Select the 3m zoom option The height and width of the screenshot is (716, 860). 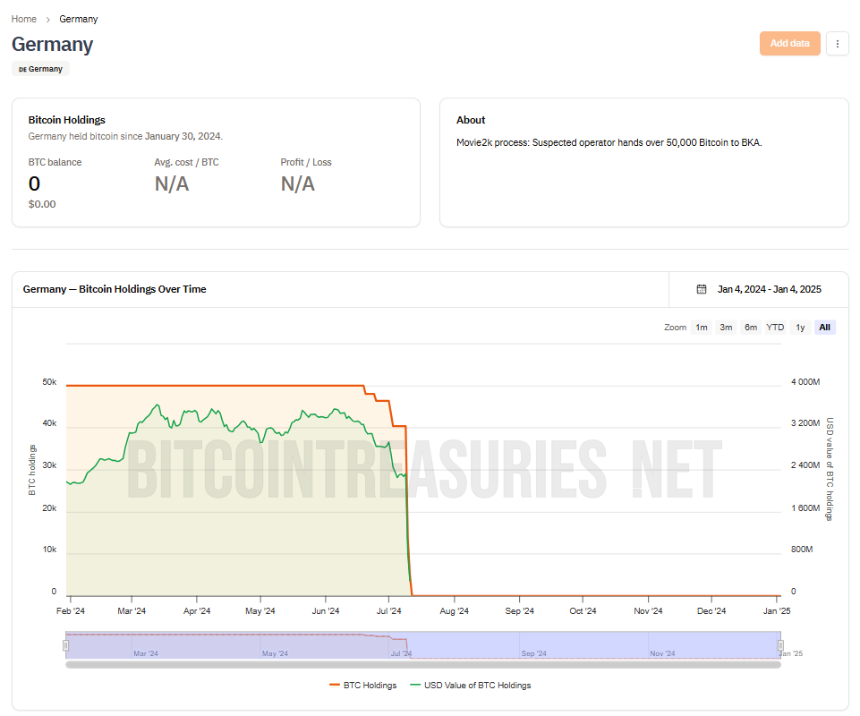[x=726, y=328]
